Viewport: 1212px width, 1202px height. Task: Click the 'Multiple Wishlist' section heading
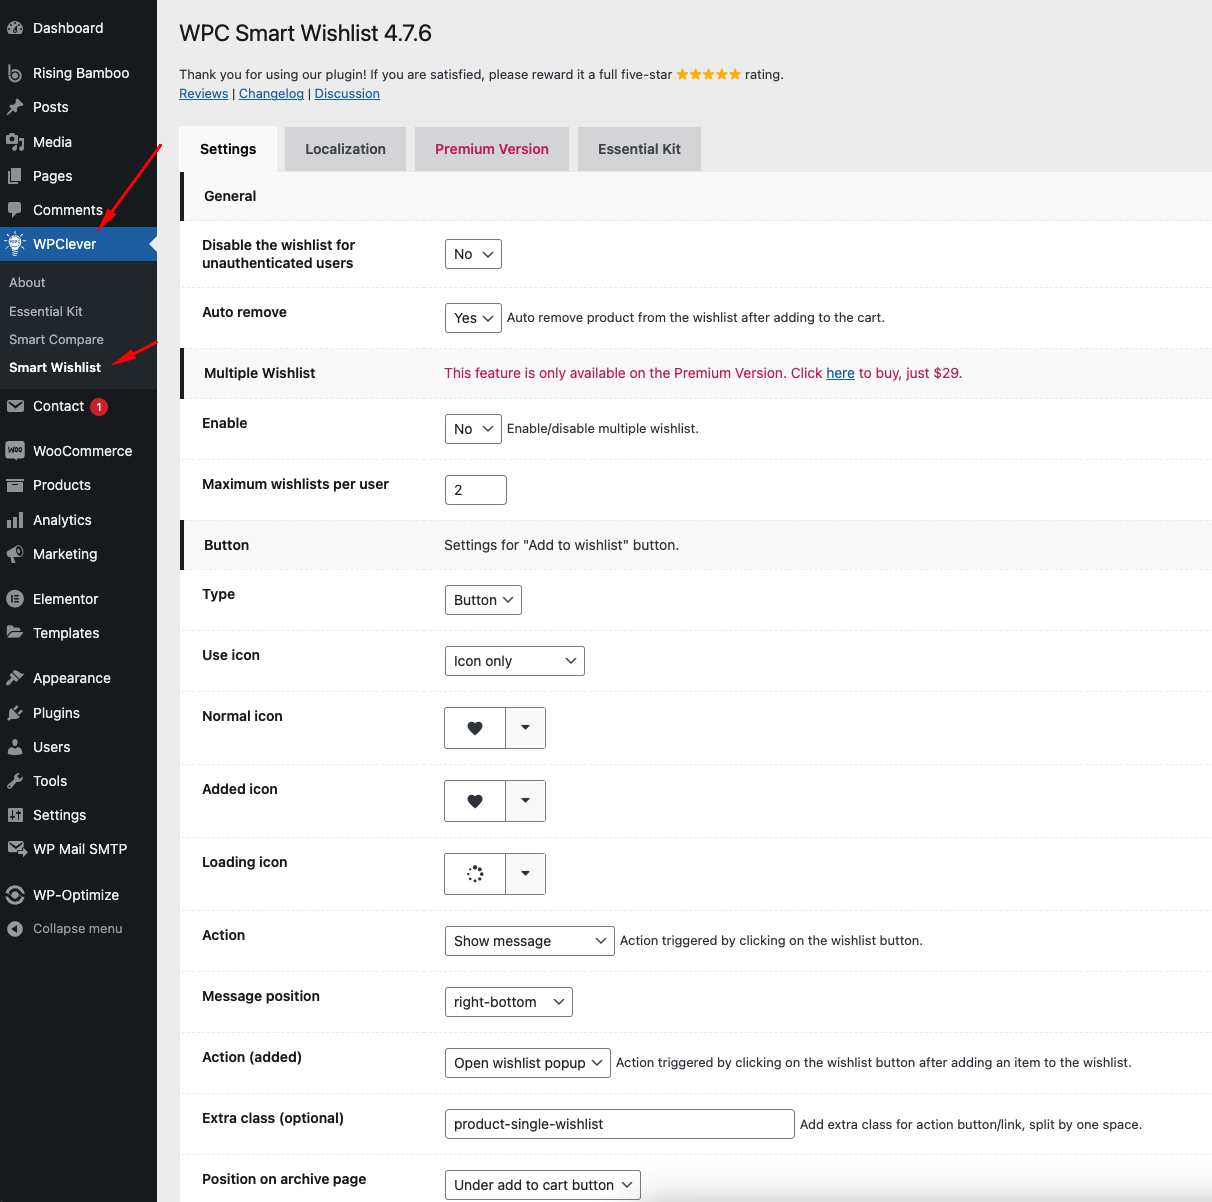(x=260, y=373)
